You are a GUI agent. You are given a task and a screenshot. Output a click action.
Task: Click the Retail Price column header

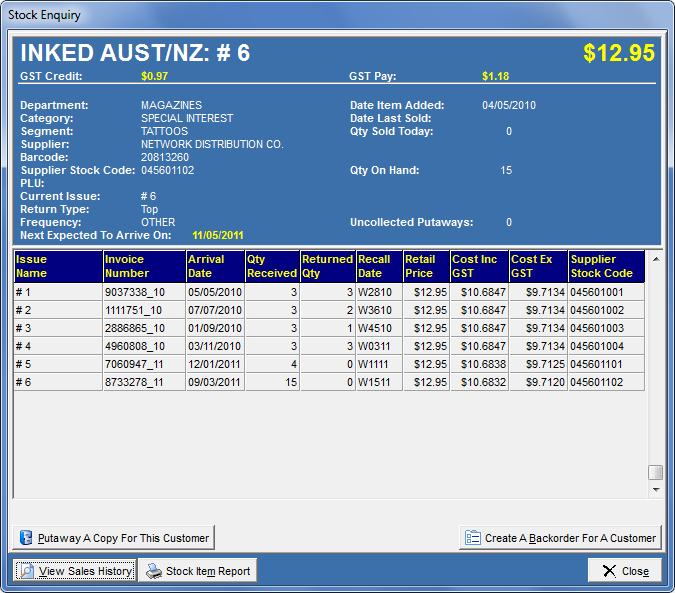pos(426,266)
